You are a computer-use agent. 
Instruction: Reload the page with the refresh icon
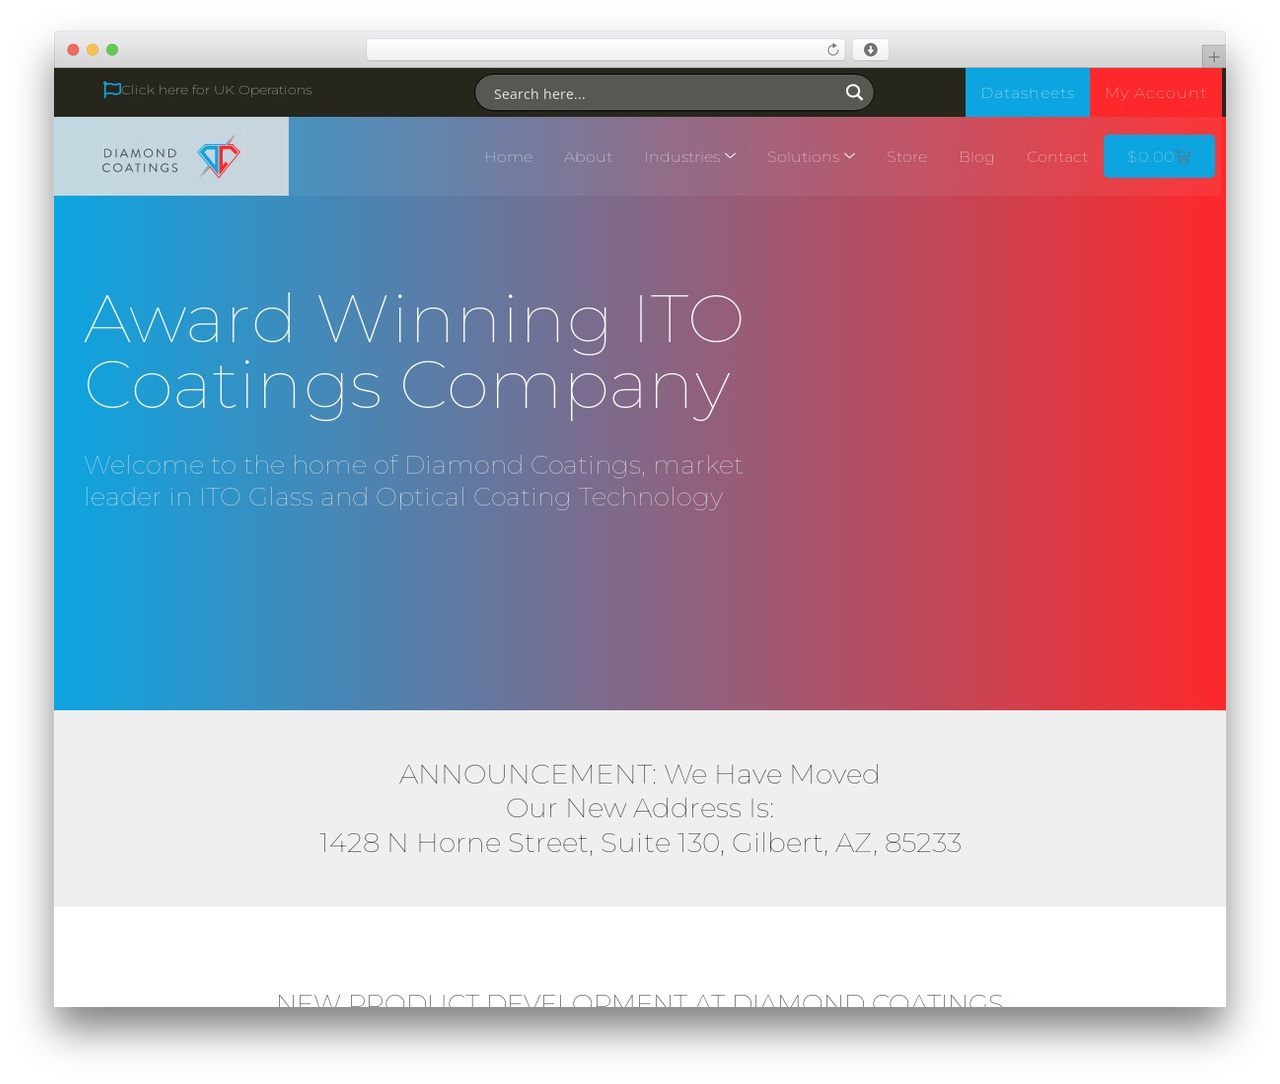(833, 50)
